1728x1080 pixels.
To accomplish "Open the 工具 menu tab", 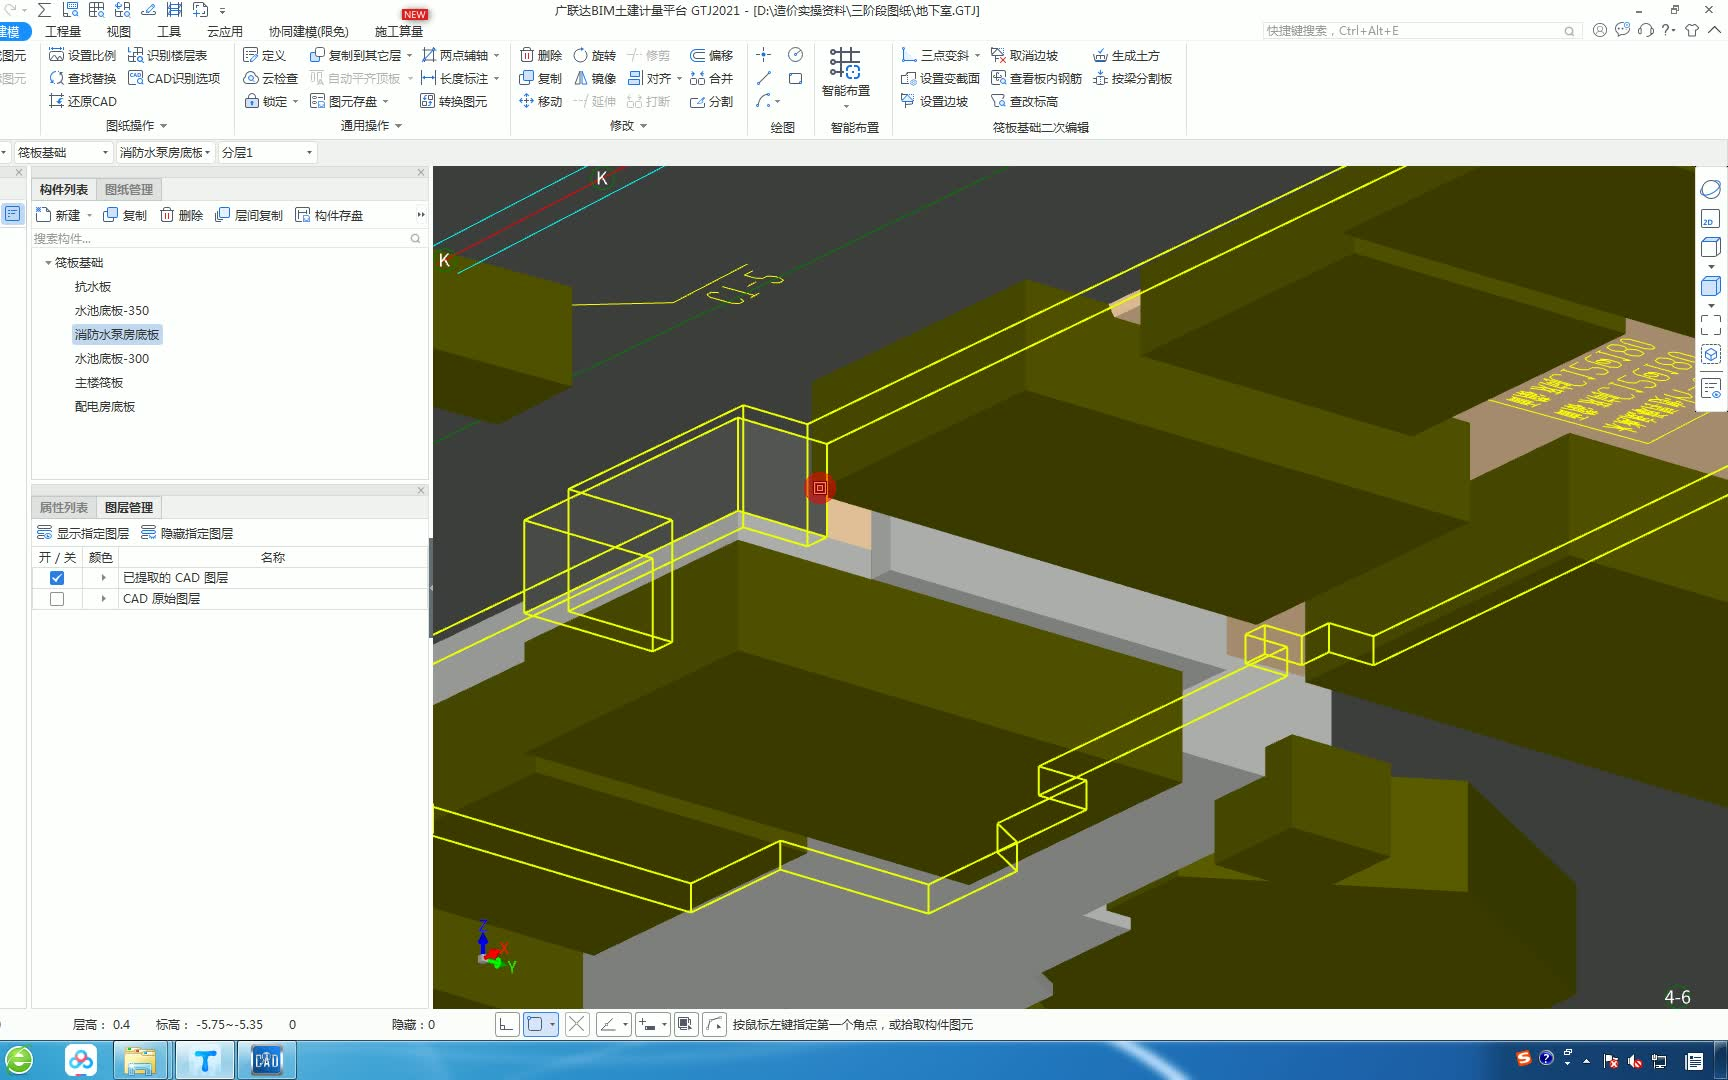I will tap(169, 31).
